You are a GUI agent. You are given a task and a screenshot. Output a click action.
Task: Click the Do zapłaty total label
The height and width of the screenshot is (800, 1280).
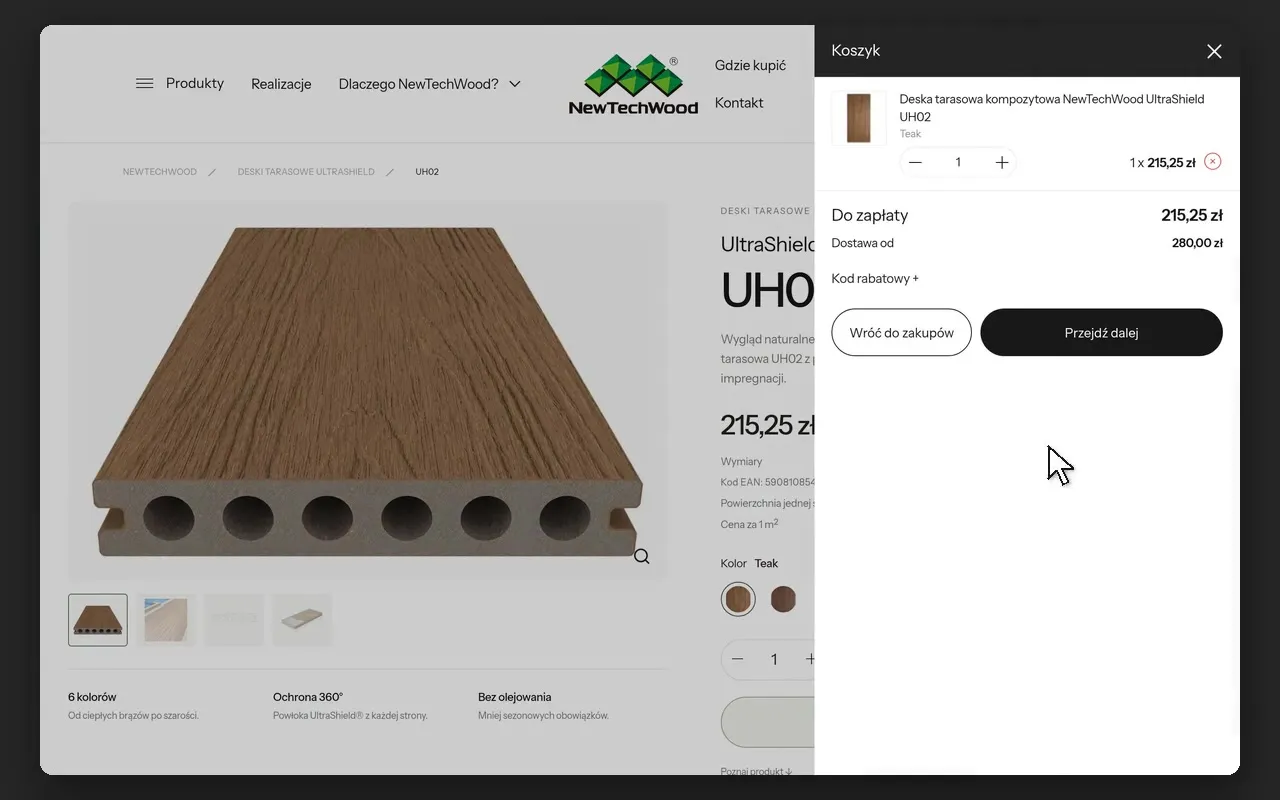[870, 215]
